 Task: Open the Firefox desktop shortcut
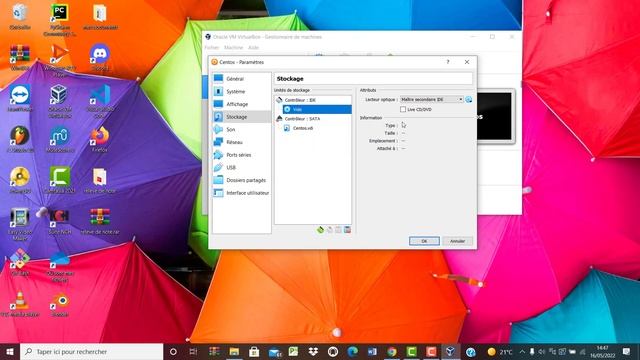100,140
